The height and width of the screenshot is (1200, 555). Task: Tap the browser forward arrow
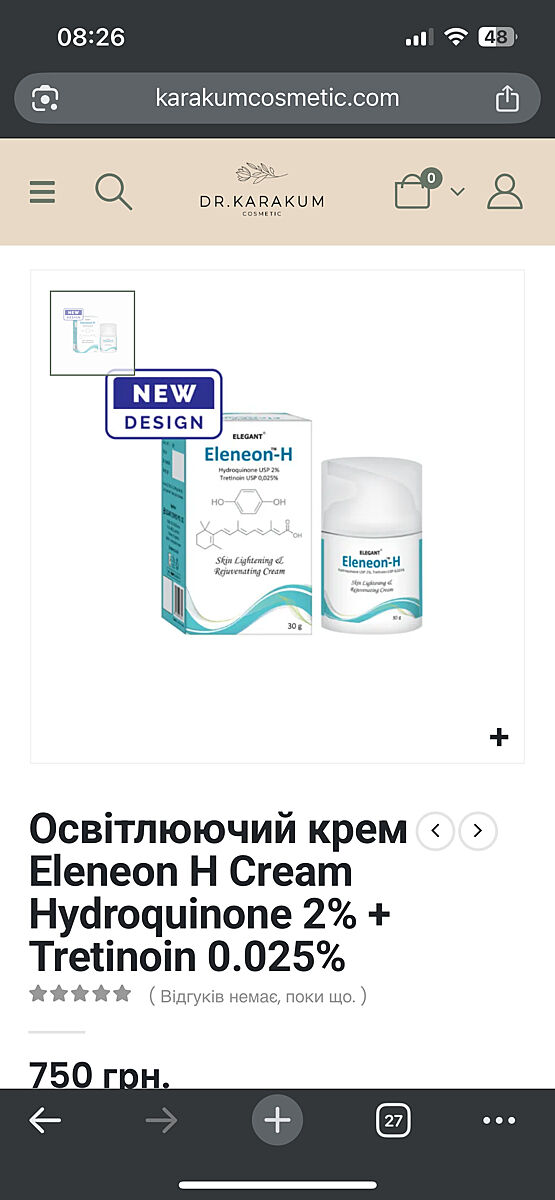click(x=161, y=1121)
